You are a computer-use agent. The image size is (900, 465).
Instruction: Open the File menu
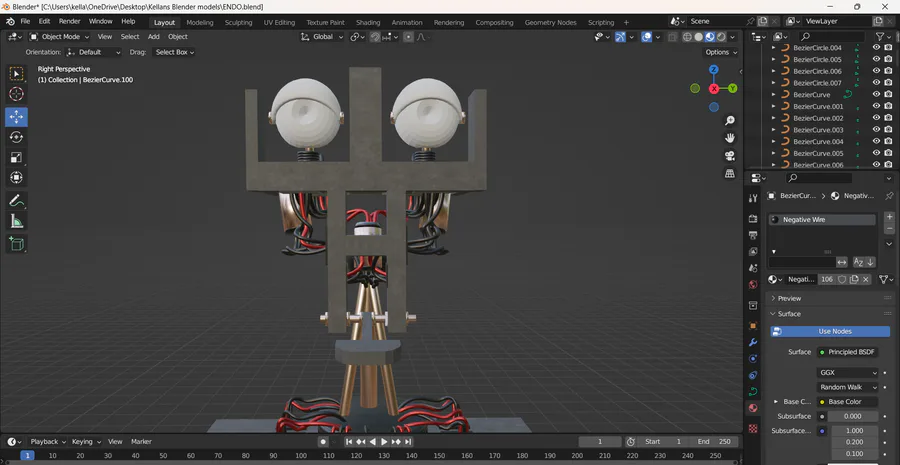25,21
